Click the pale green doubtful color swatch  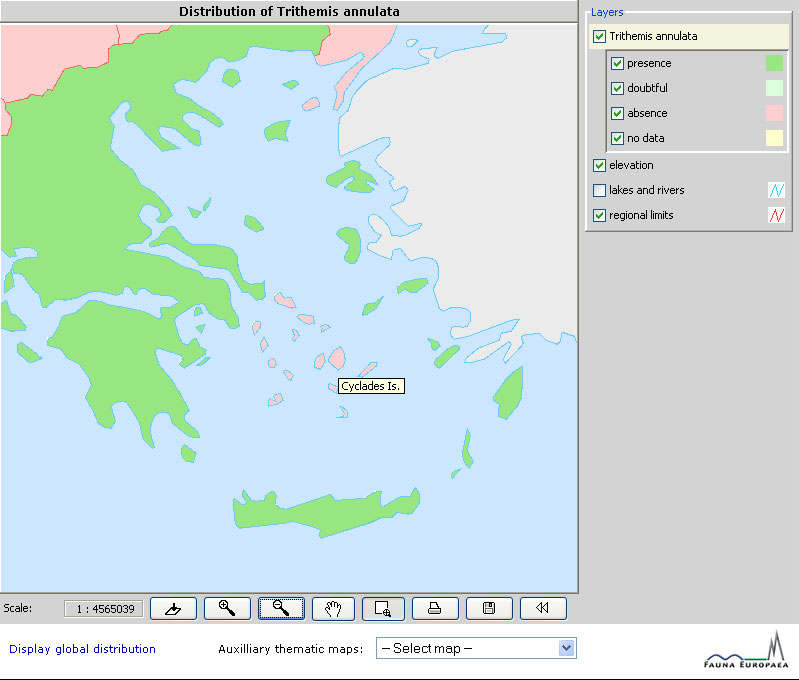coord(774,88)
